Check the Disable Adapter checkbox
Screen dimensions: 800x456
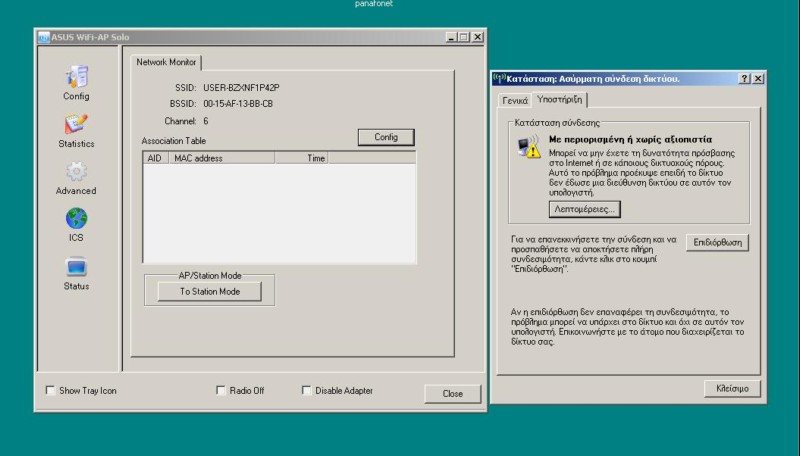pyautogui.click(x=306, y=390)
